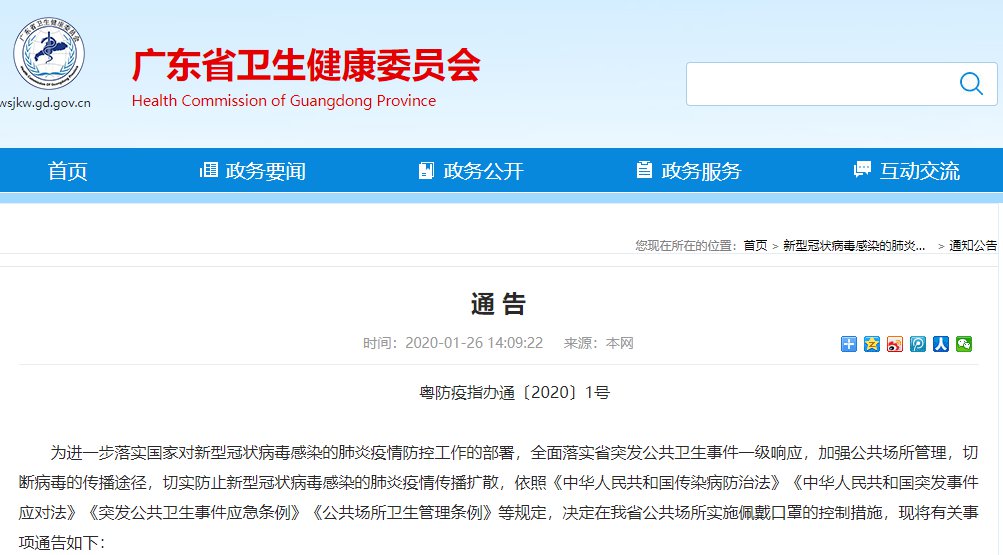The height and width of the screenshot is (555, 1003).
Task: Open the 政务要闻 navigation item
Action: tap(254, 170)
